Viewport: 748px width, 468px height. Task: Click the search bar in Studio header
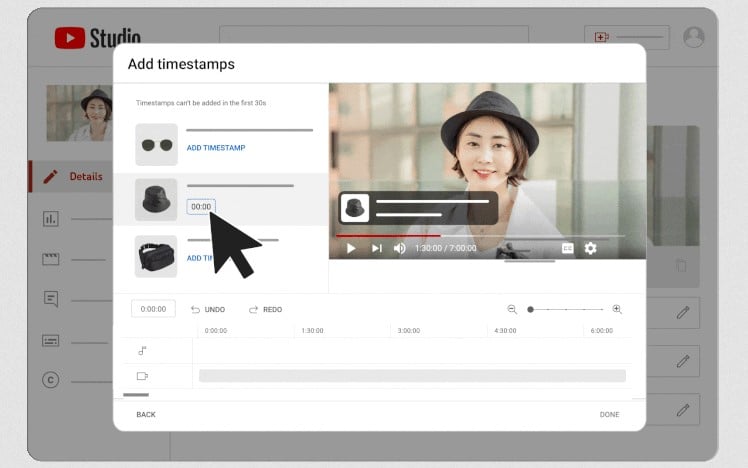point(374,34)
